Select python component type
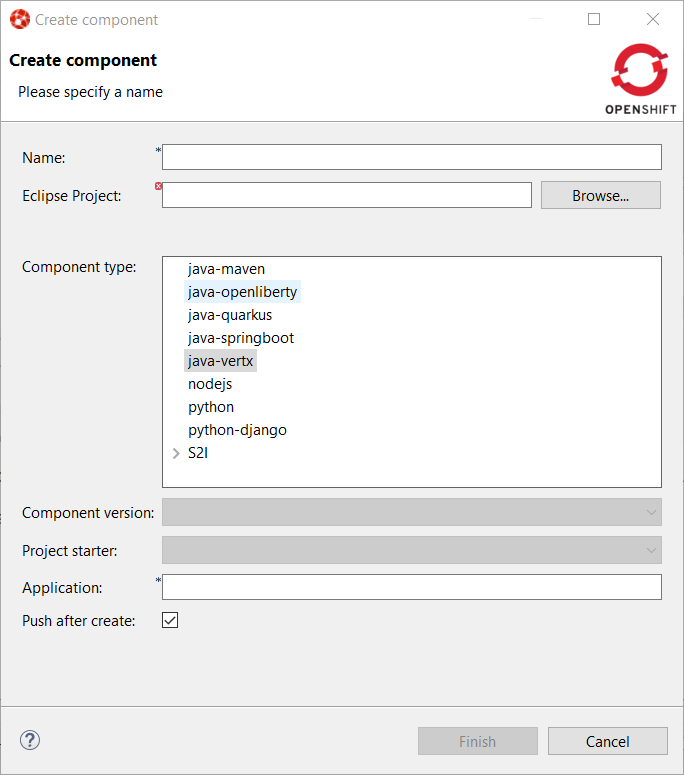 point(211,407)
